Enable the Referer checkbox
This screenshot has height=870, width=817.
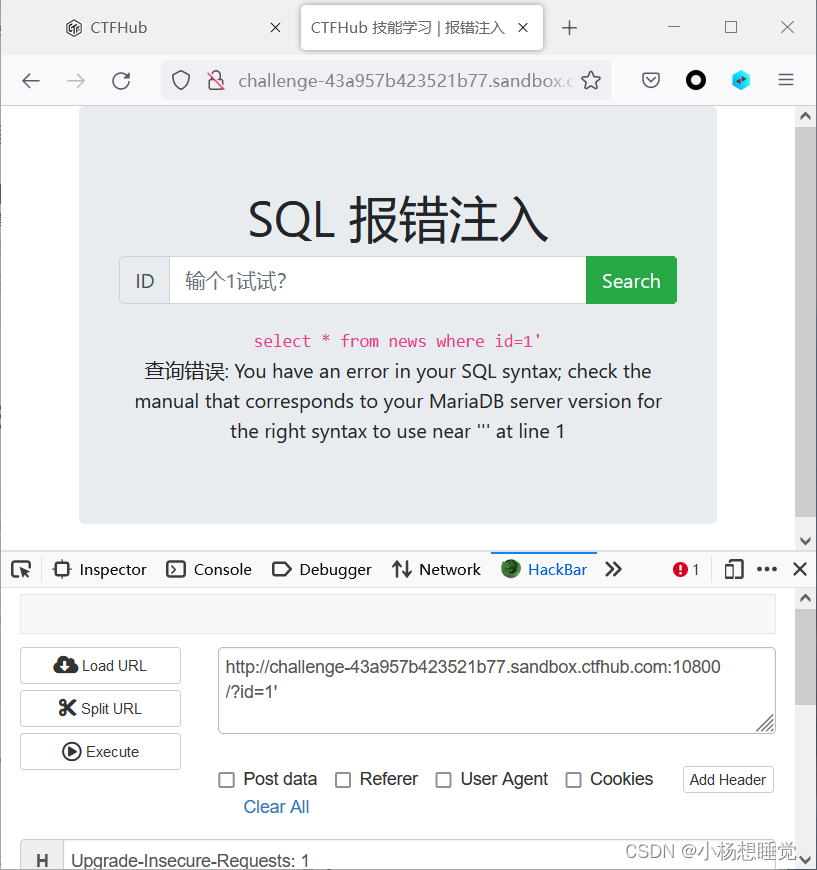pos(343,780)
